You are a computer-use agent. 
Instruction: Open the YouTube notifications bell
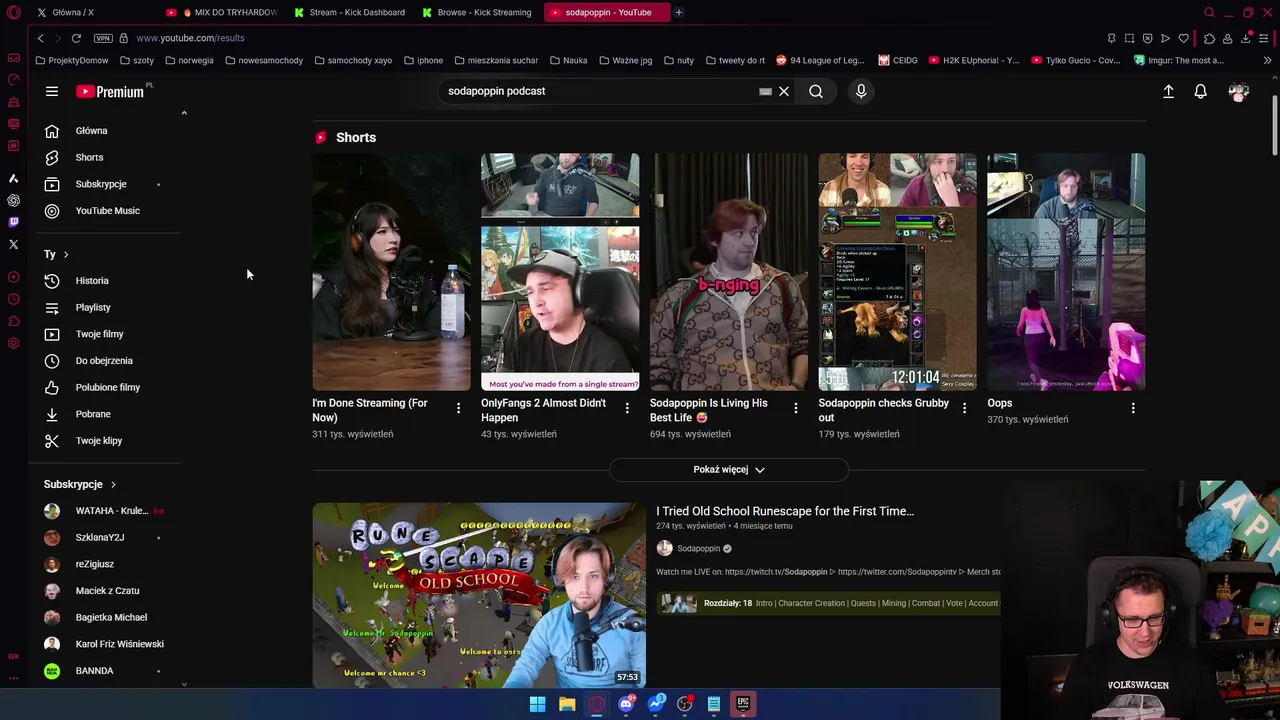tap(1201, 91)
